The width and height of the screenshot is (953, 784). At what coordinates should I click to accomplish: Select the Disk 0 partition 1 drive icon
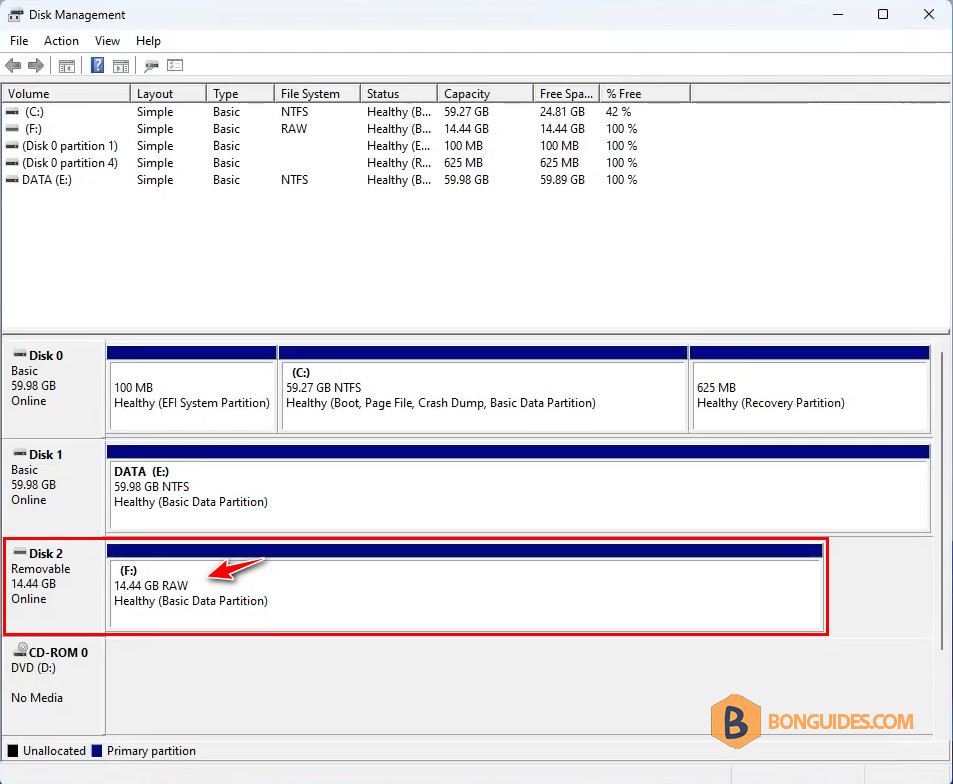[12, 146]
